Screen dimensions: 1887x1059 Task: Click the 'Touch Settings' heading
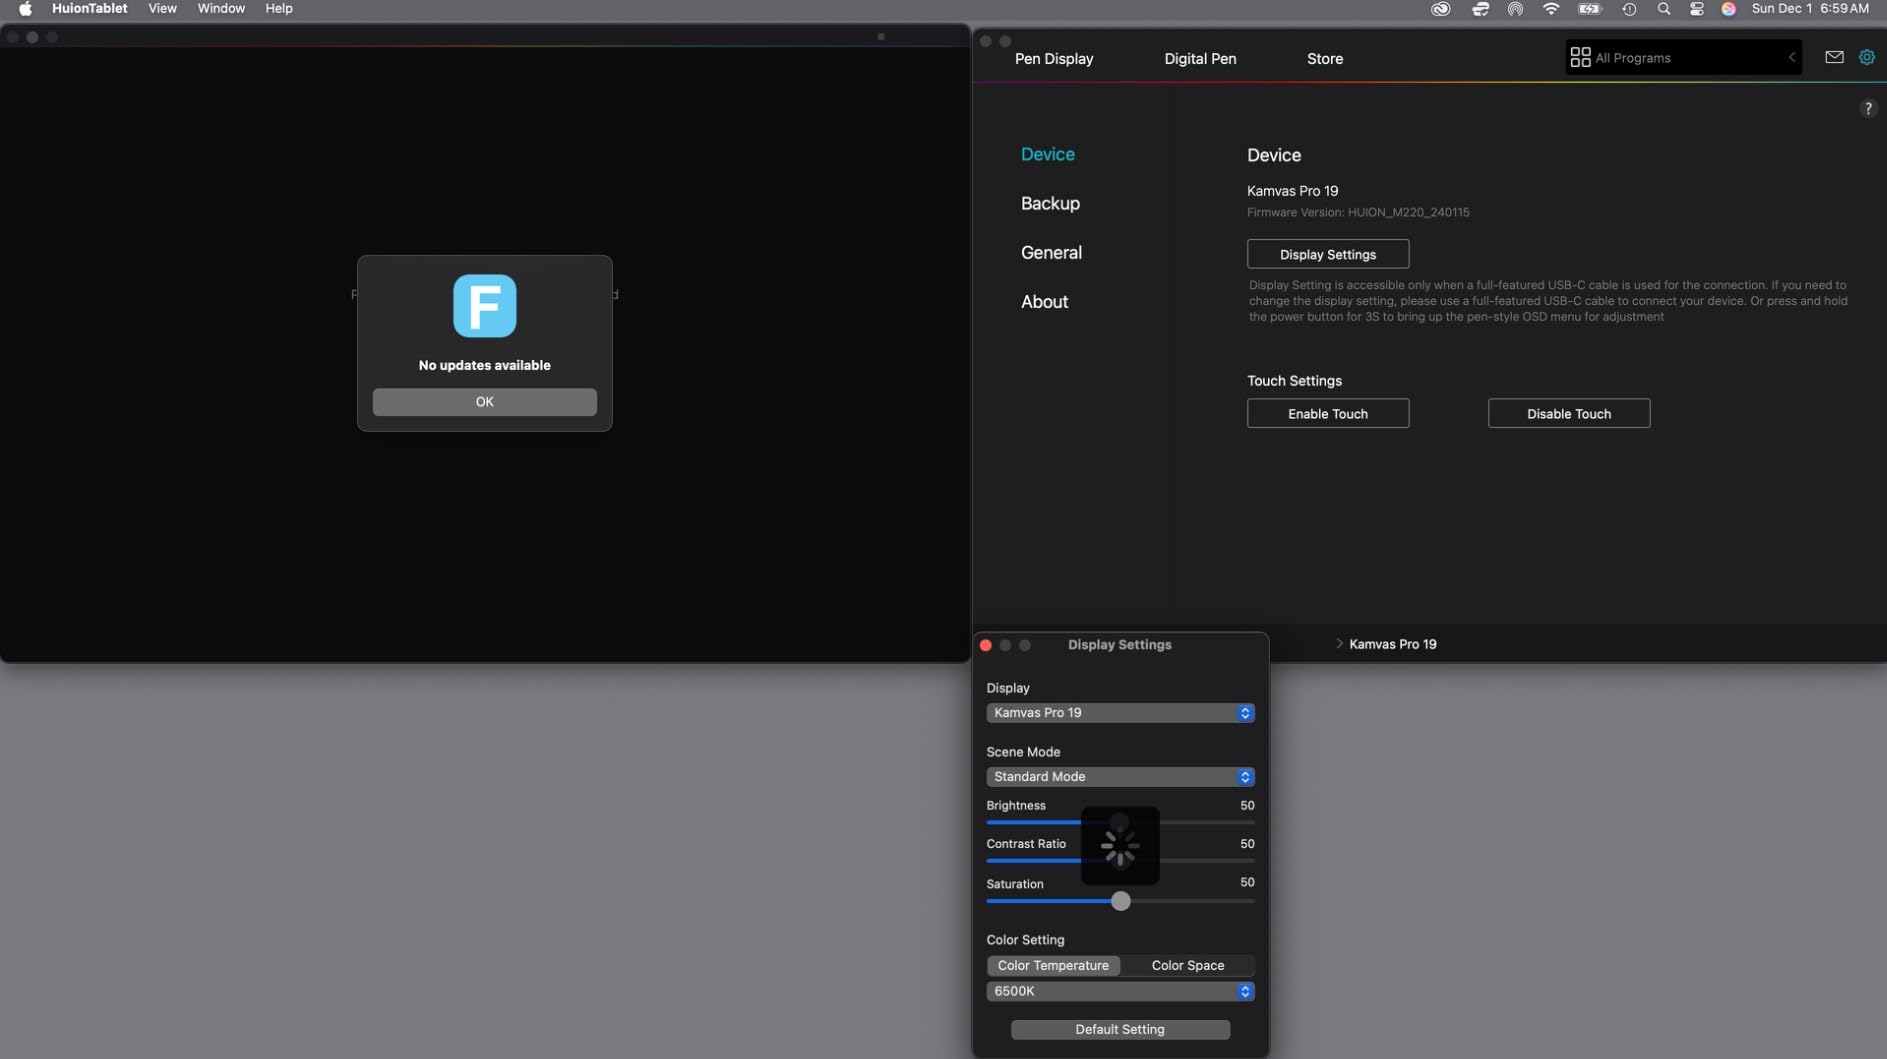(1294, 381)
